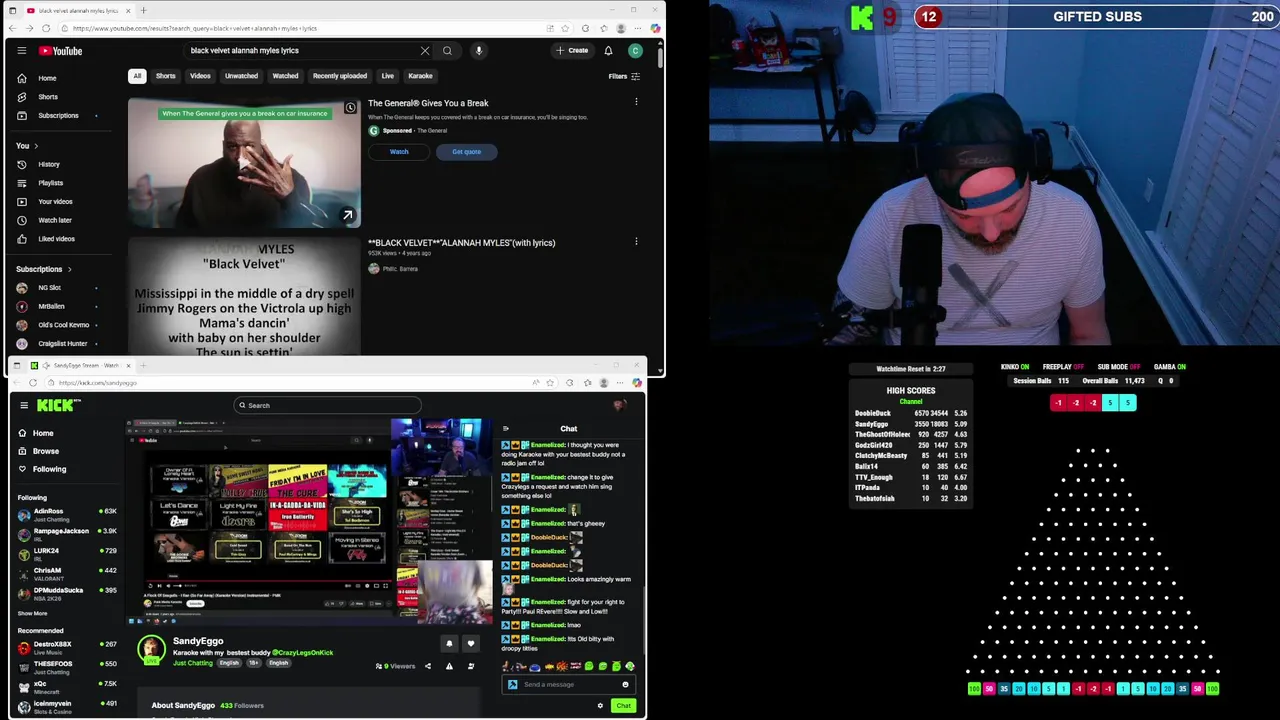Open the @CrazyLegsOnKick mention link

pos(303,653)
